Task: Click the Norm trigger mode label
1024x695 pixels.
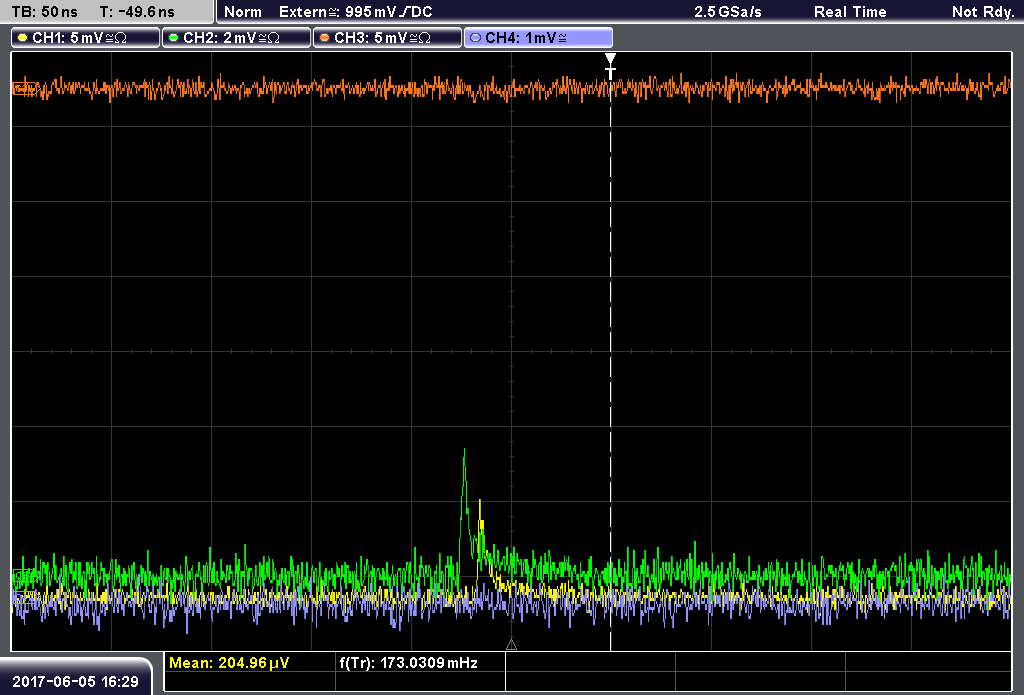Action: tap(243, 12)
